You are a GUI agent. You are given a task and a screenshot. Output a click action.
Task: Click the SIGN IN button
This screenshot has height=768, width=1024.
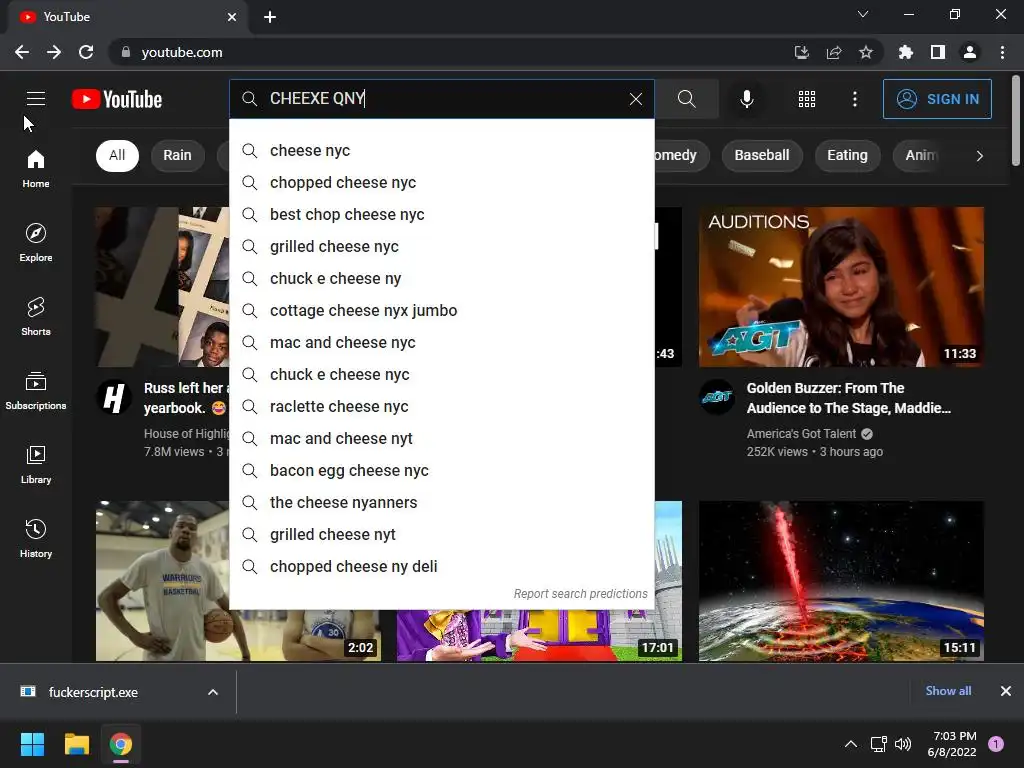(937, 99)
